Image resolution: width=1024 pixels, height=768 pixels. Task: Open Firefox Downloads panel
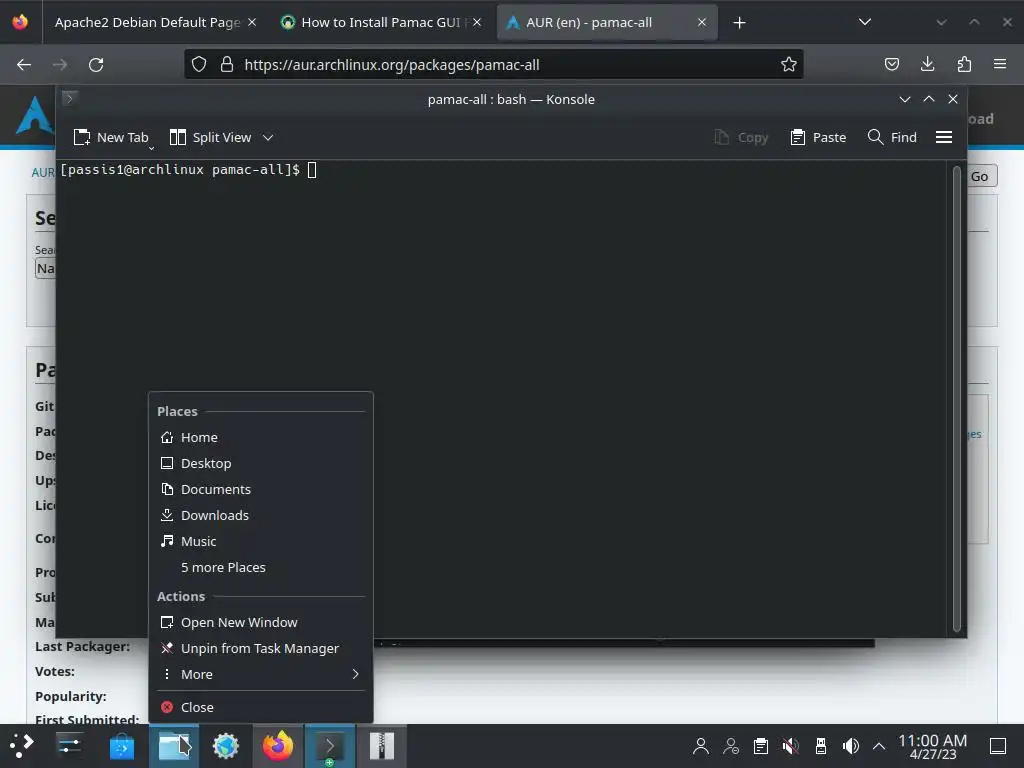(x=927, y=64)
